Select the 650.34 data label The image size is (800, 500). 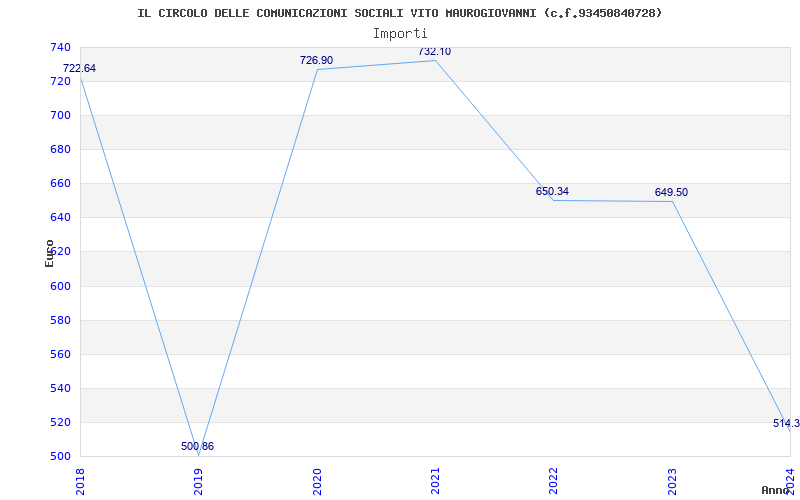pyautogui.click(x=552, y=191)
